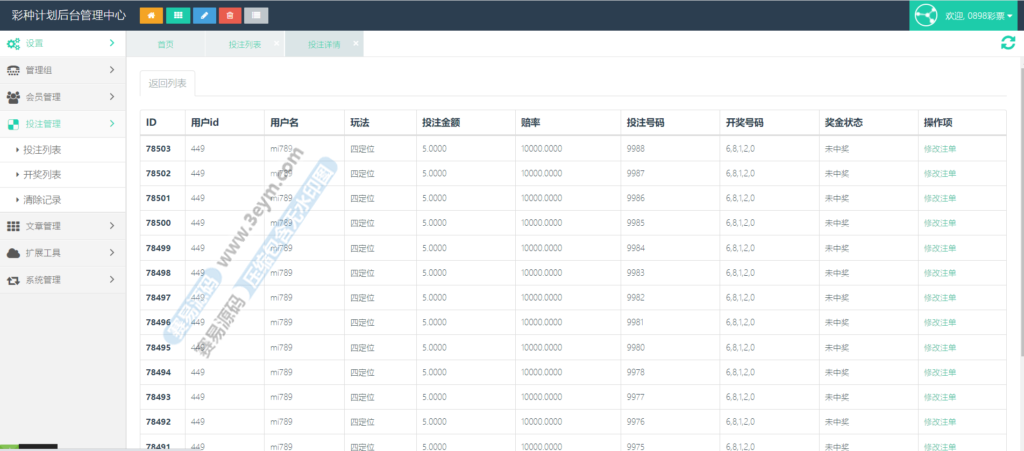This screenshot has width=1024, height=451.
Task: Switch to the 投注列表 tab
Action: (x=244, y=45)
